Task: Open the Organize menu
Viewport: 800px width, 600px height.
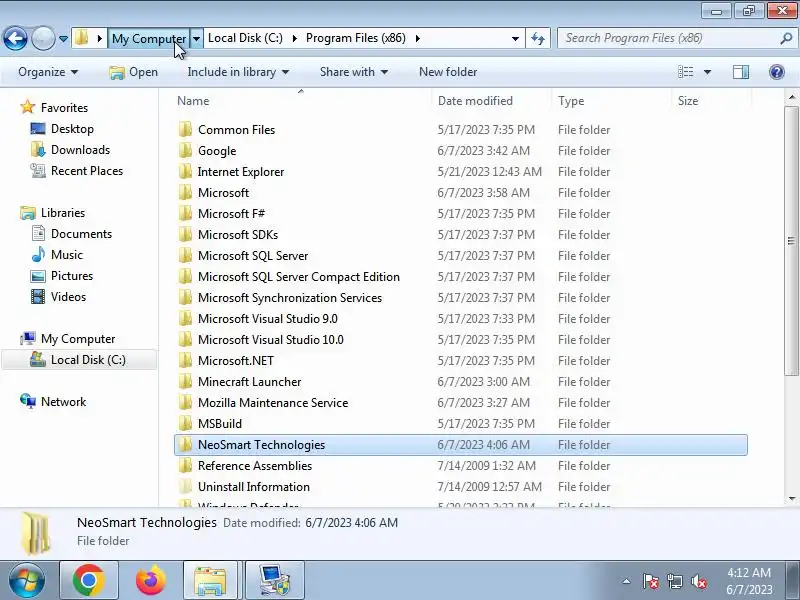Action: pyautogui.click(x=48, y=72)
